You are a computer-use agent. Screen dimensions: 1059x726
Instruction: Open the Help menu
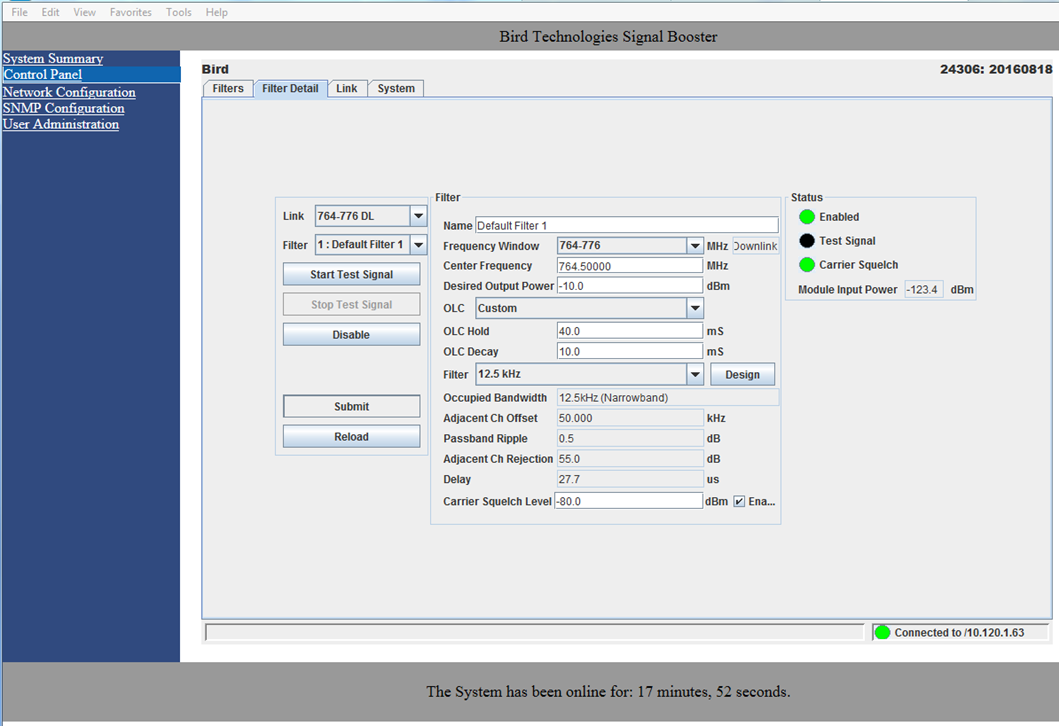click(x=216, y=12)
